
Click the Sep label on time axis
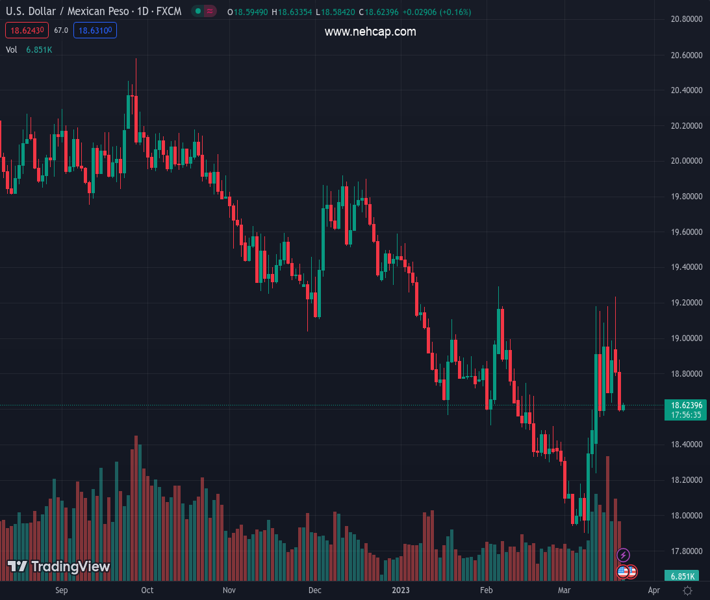point(62,590)
